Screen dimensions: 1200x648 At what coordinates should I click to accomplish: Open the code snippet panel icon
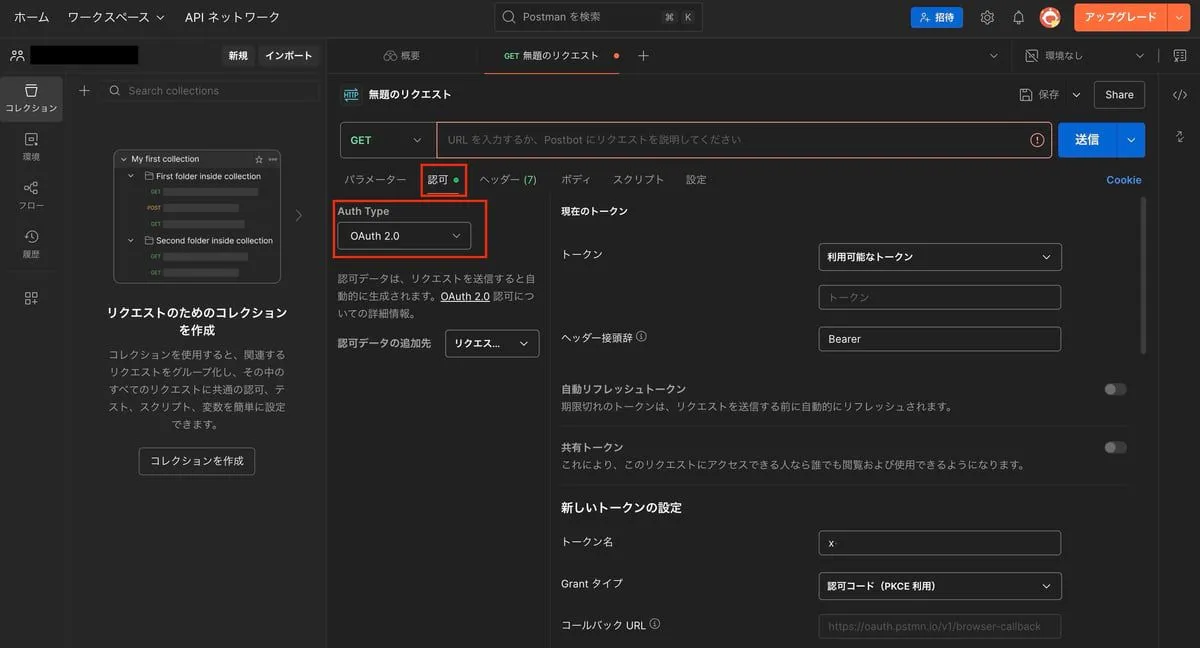1179,94
